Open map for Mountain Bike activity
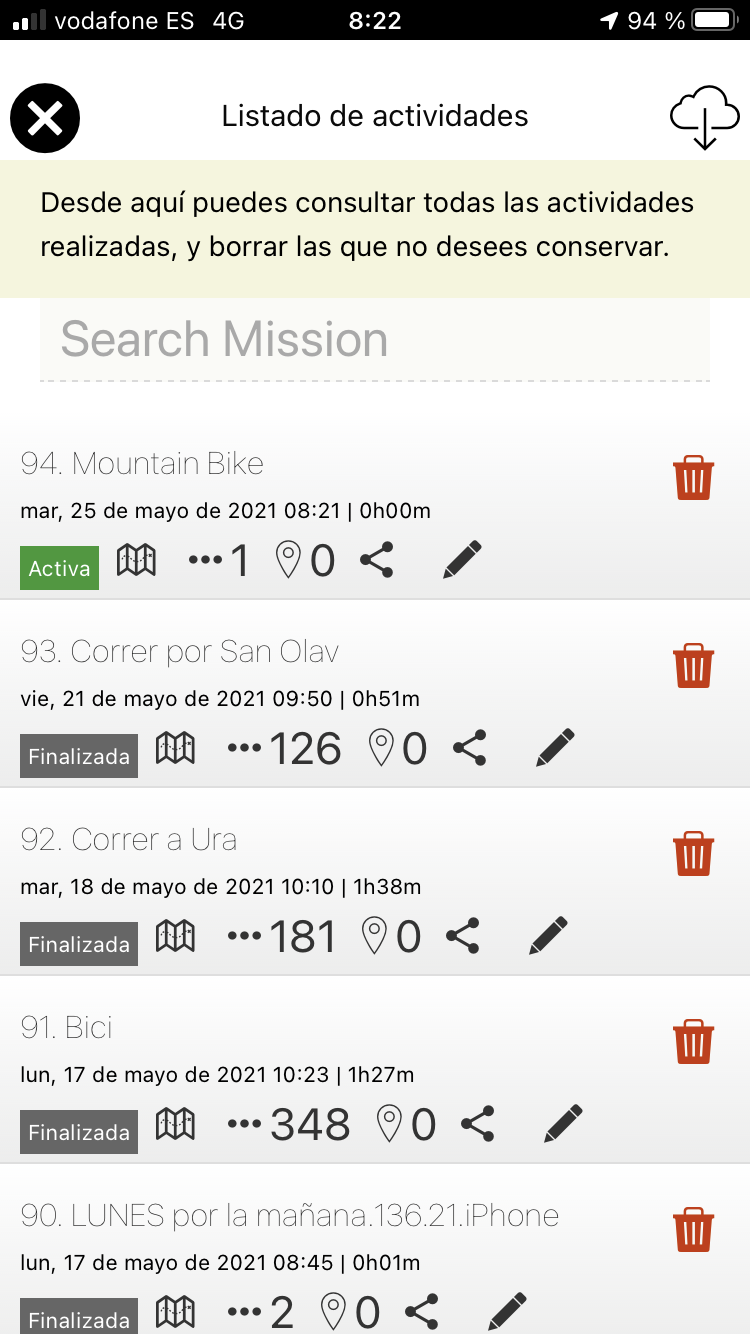Viewport: 750px width, 1334px height. point(137,561)
